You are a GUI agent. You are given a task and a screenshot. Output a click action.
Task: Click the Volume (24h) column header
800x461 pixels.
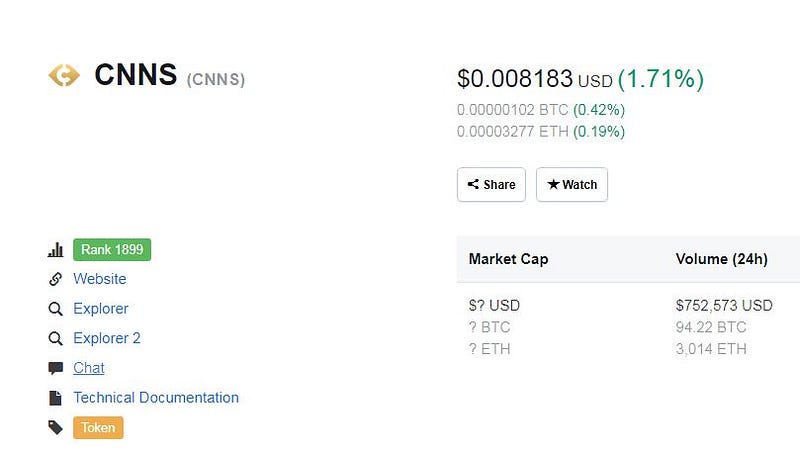pos(721,259)
